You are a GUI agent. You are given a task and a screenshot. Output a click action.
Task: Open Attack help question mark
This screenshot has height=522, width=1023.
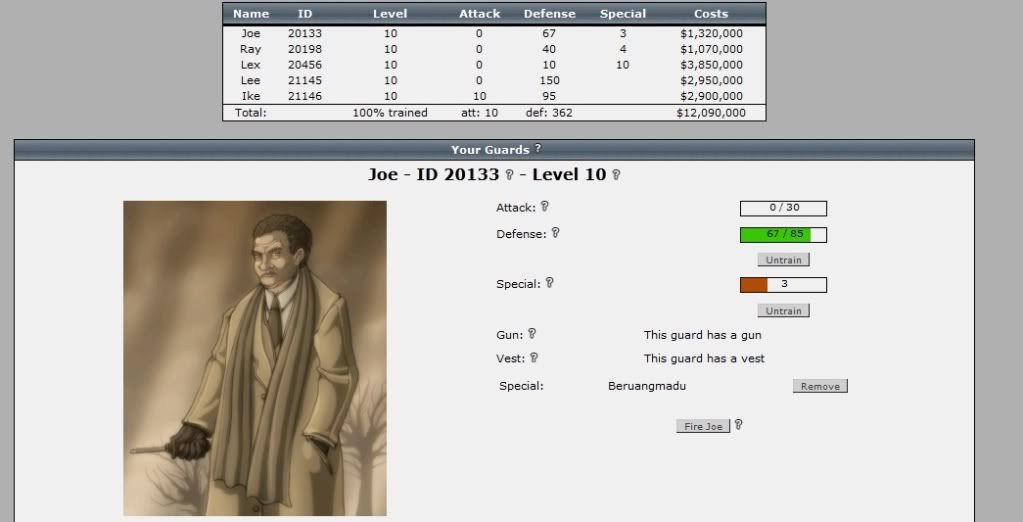click(545, 206)
